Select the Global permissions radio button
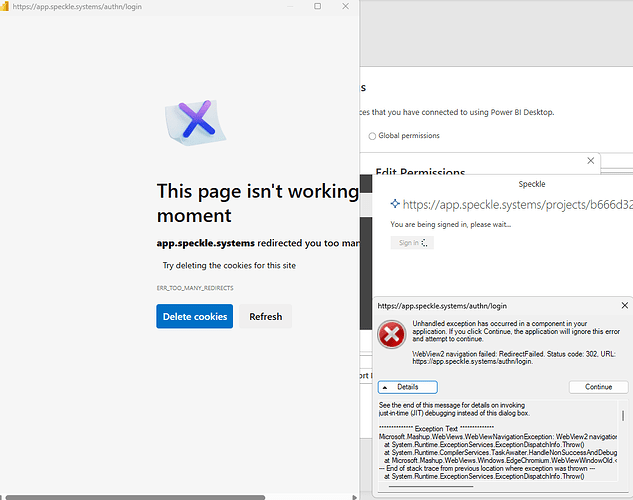Screen dimensions: 633x500 [x=372, y=136]
